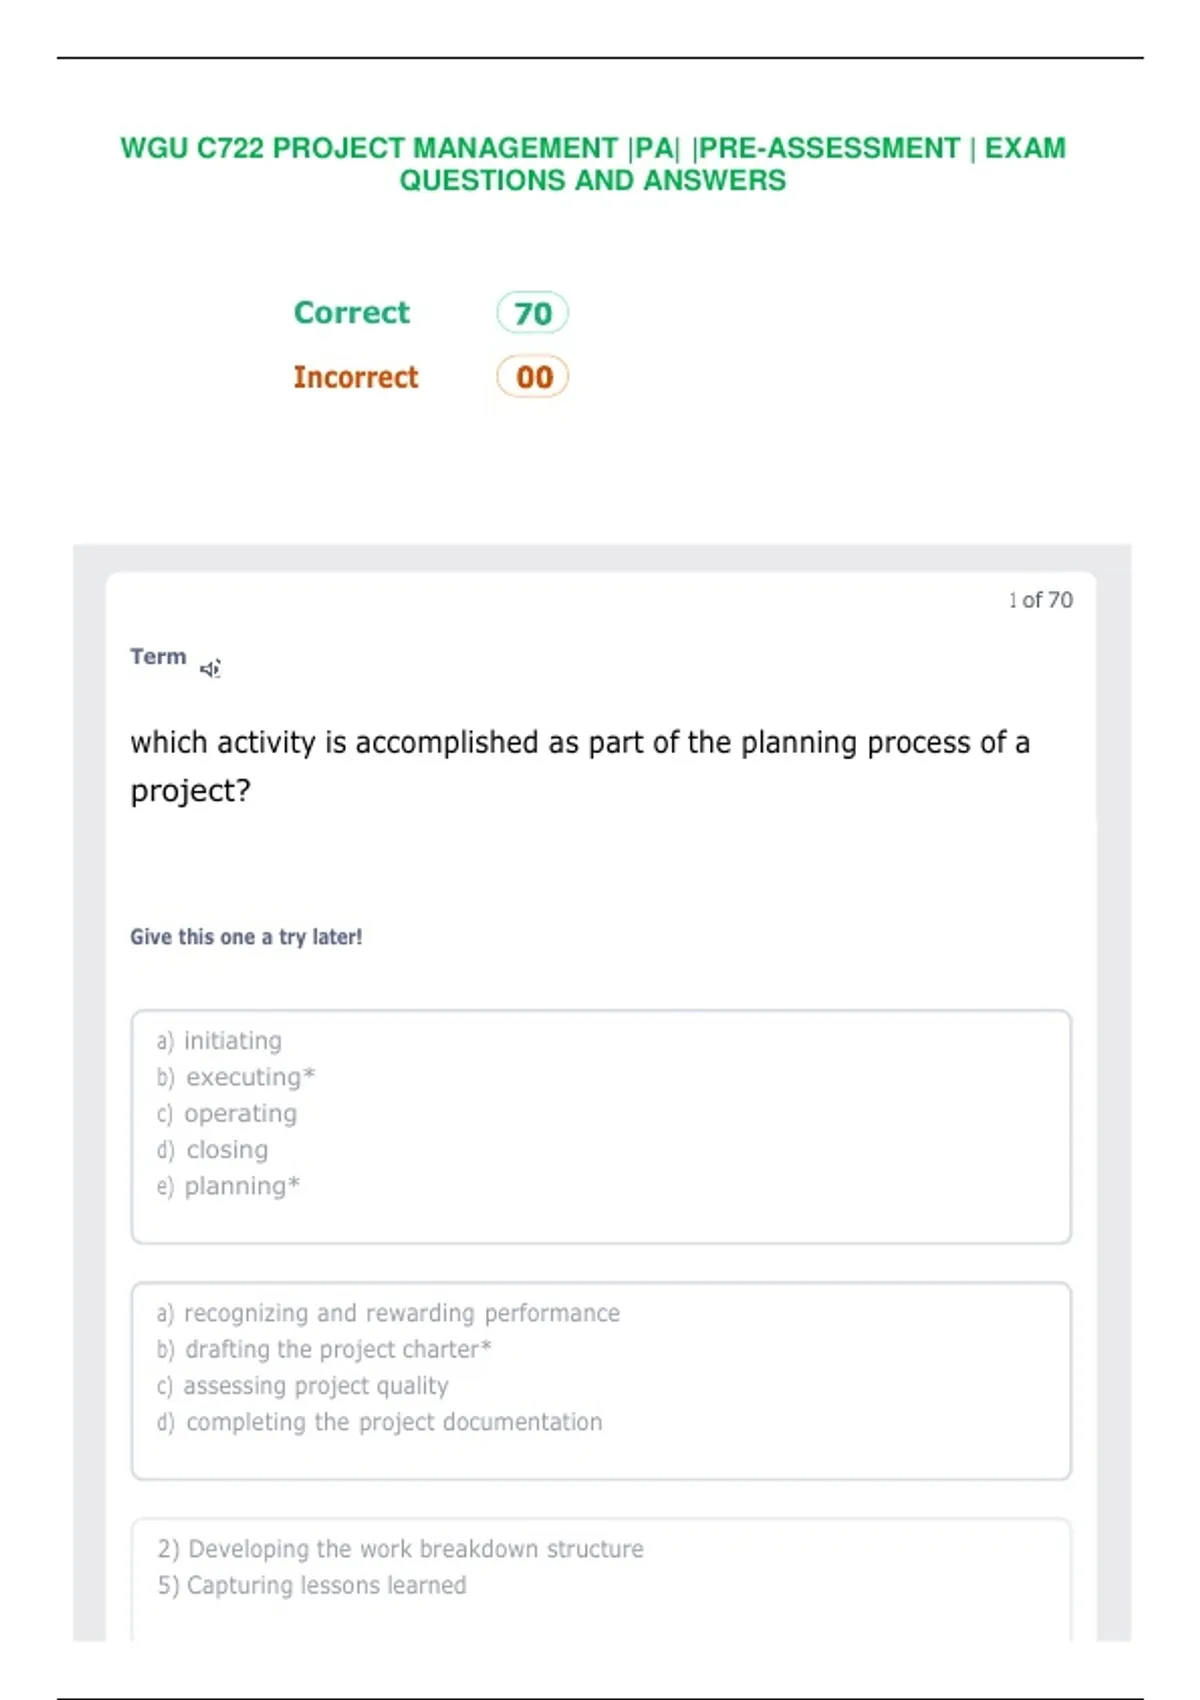Choose option a) recognizing and rewarding performance
1200x1700 pixels.
pyautogui.click(x=388, y=1313)
